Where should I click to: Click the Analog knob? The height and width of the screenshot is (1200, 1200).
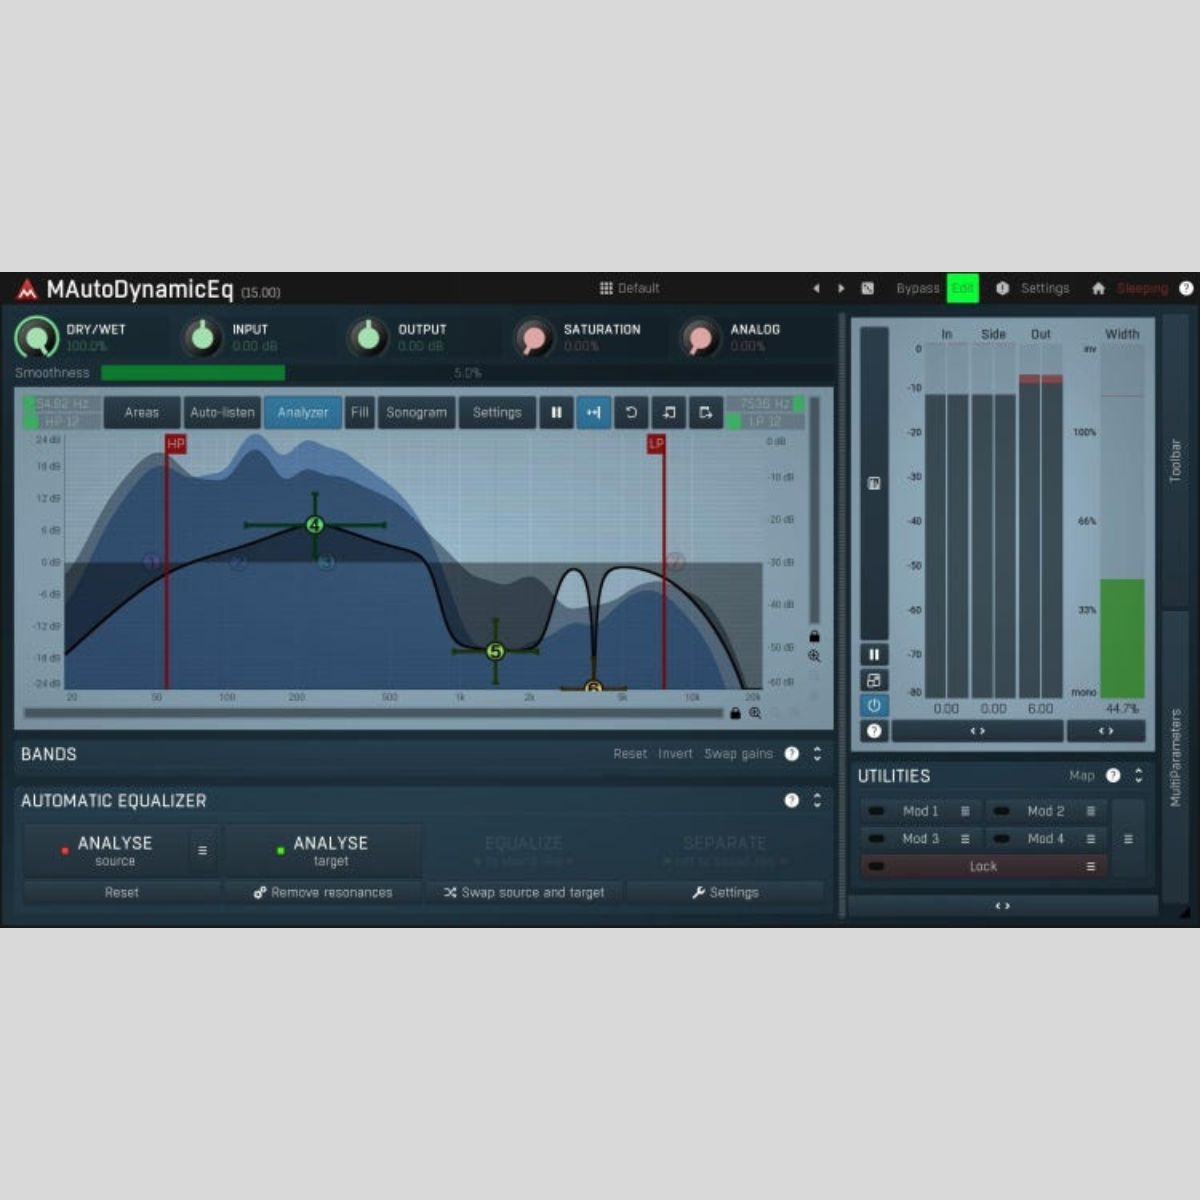700,338
